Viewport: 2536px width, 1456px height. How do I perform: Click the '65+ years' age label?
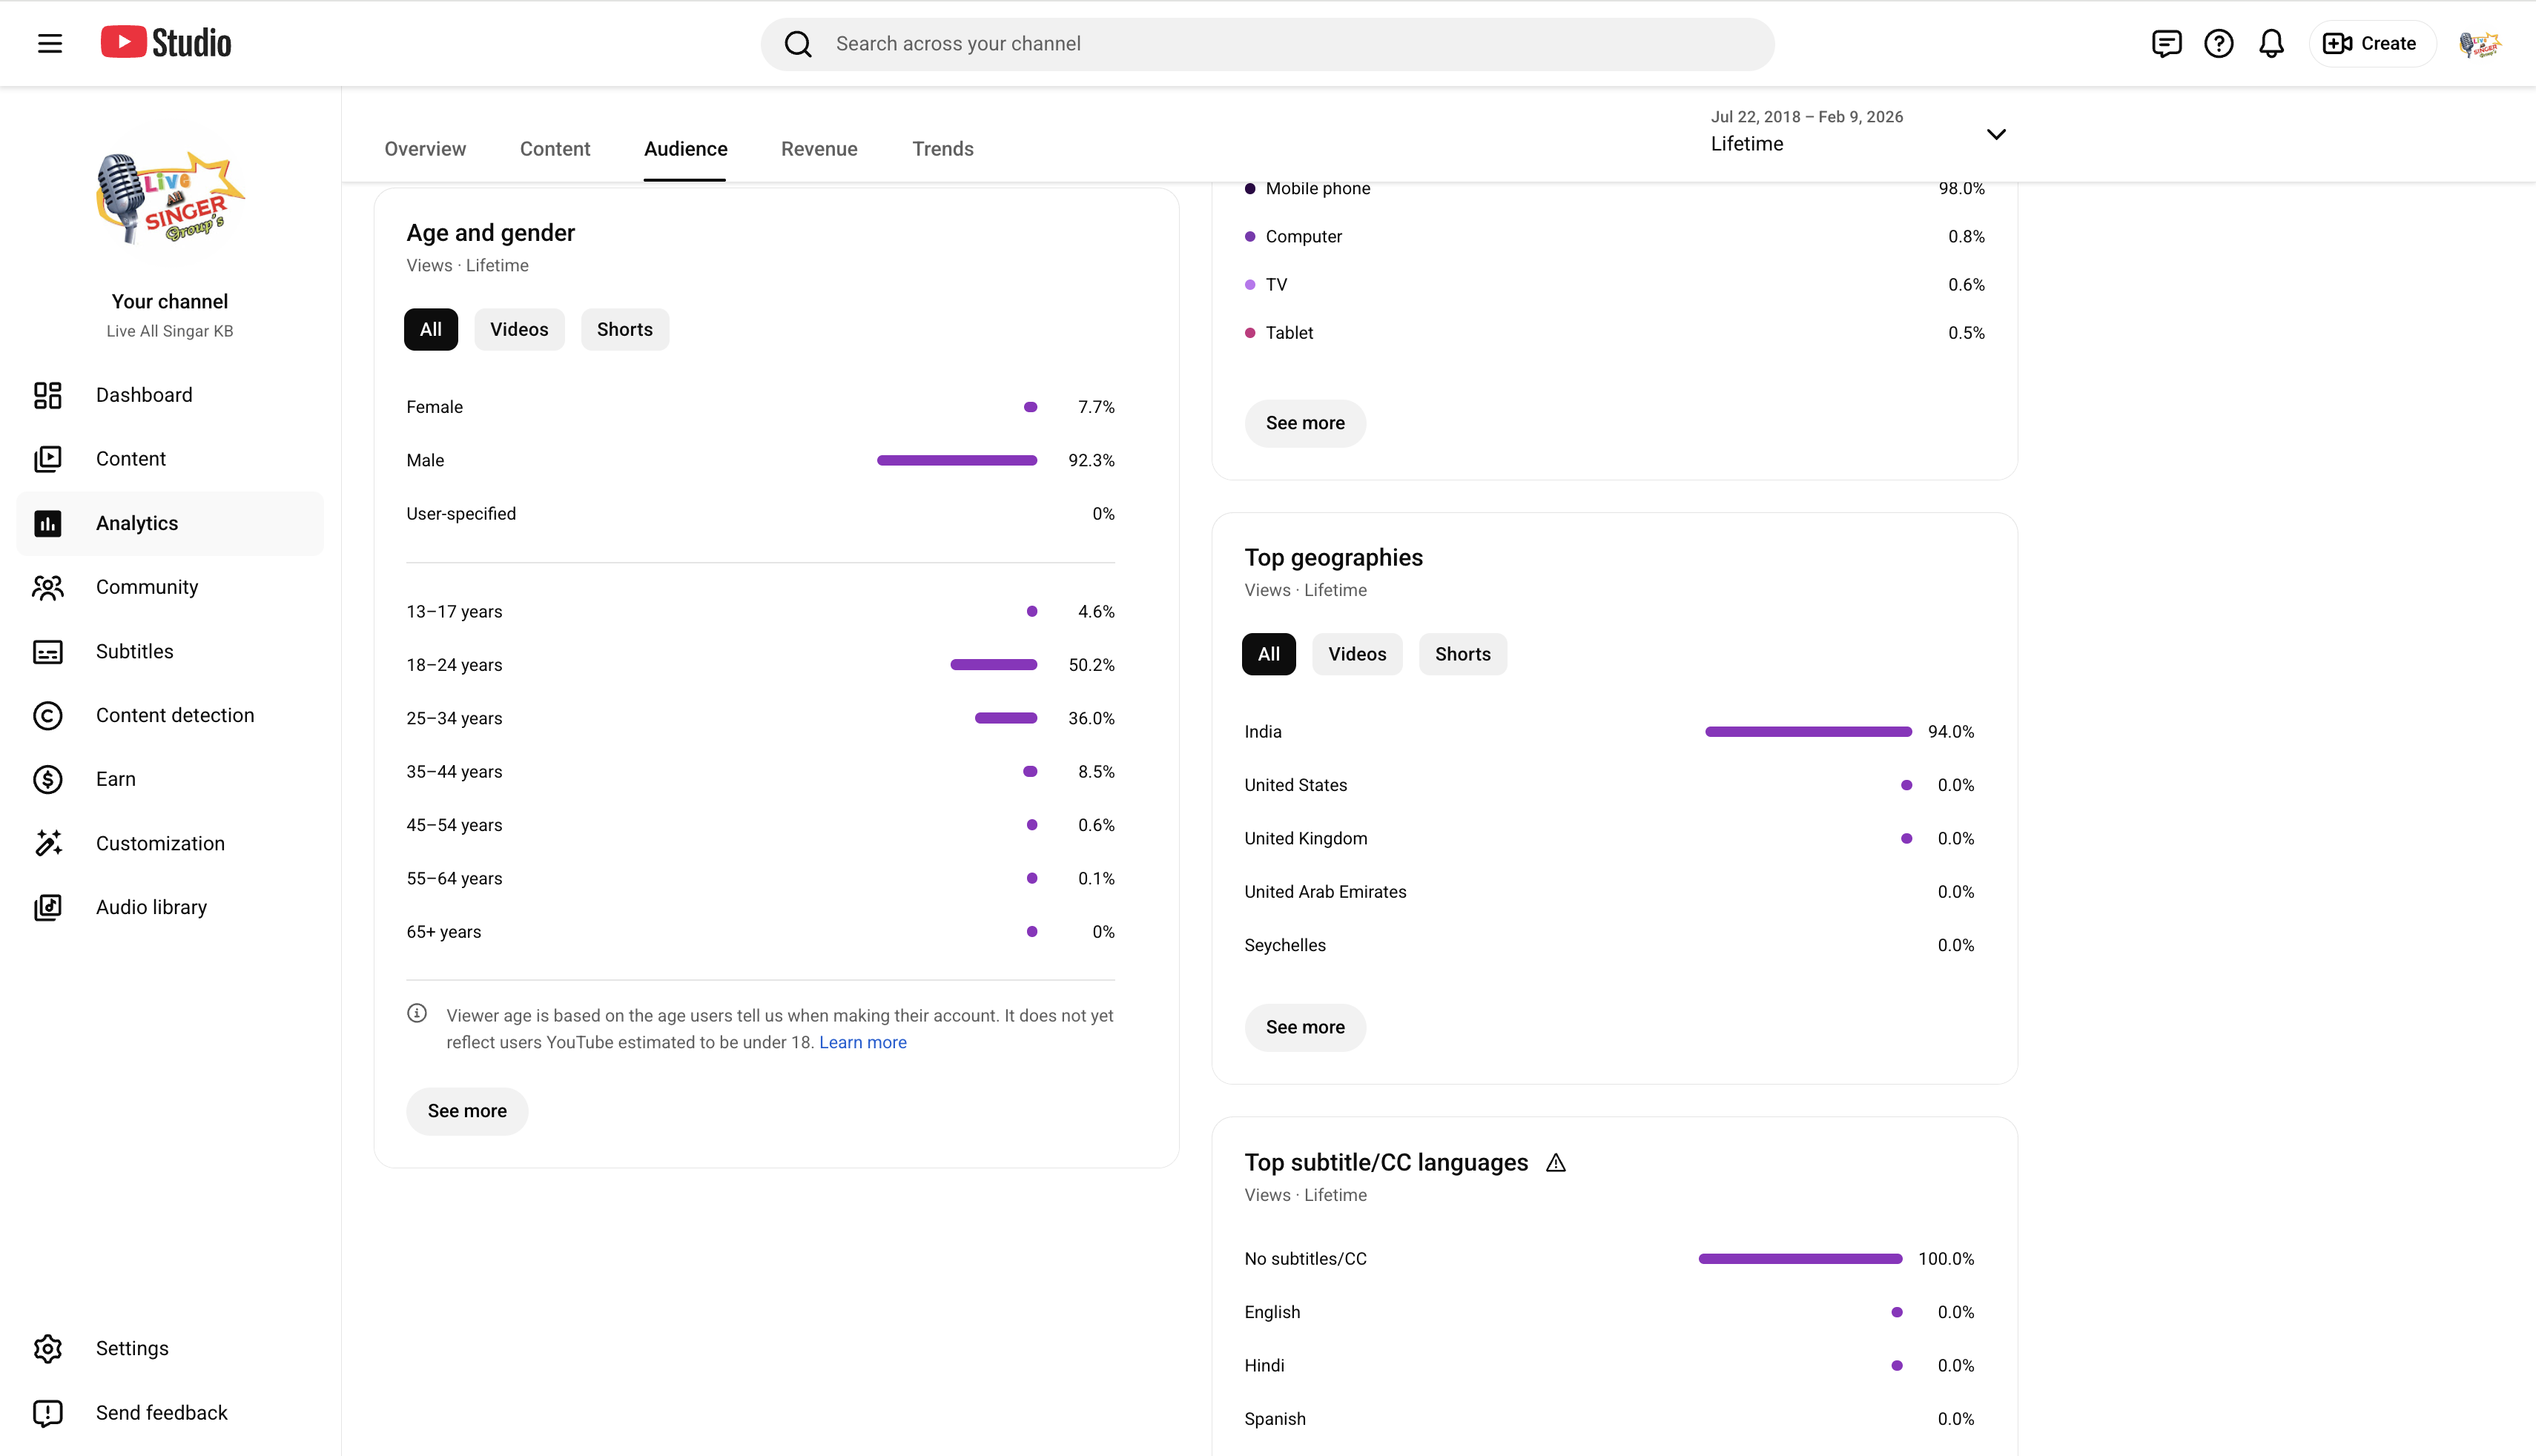click(x=443, y=932)
